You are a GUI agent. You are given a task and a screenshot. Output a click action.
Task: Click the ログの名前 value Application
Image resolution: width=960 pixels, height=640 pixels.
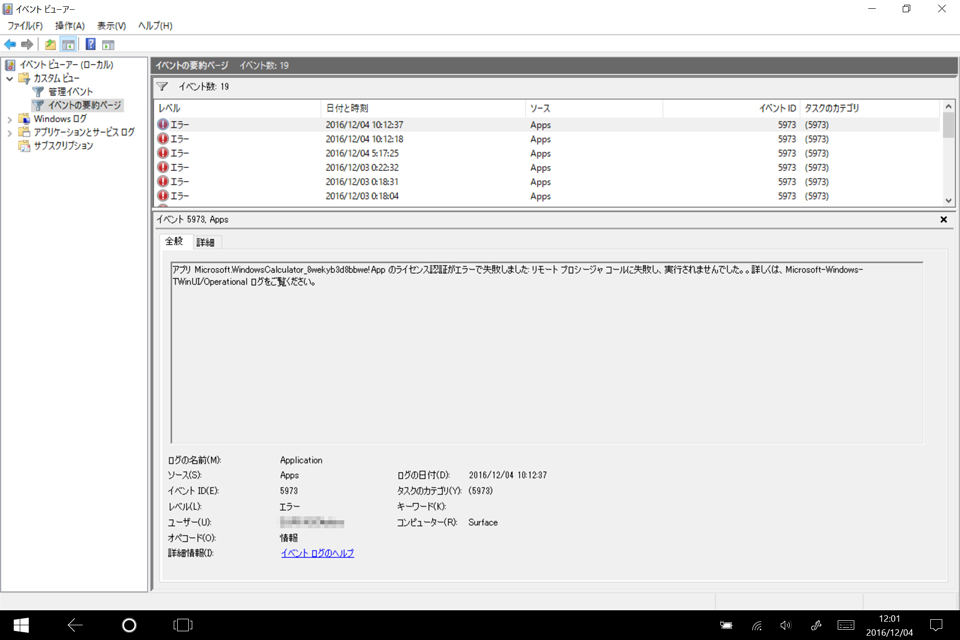click(301, 460)
